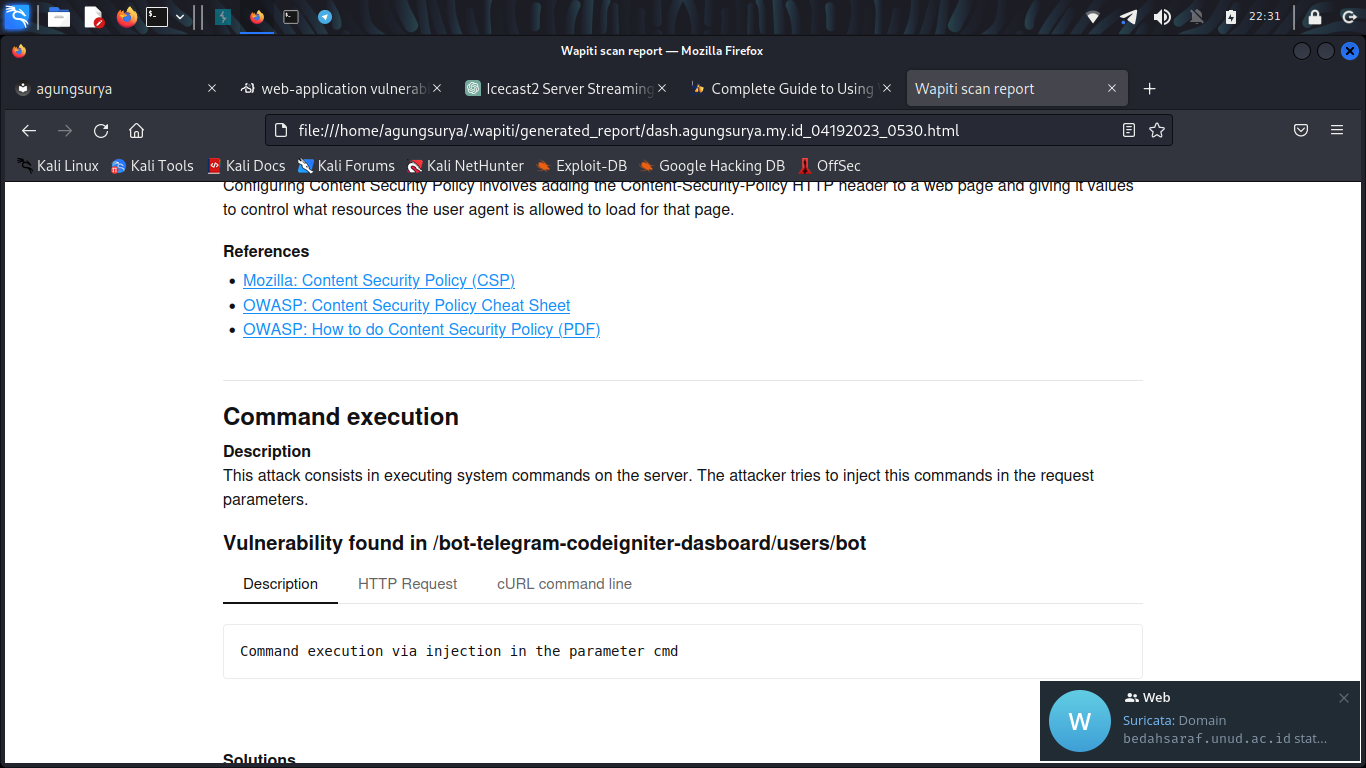Image resolution: width=1366 pixels, height=768 pixels.
Task: Open a new tab with plus button
Action: point(1149,89)
